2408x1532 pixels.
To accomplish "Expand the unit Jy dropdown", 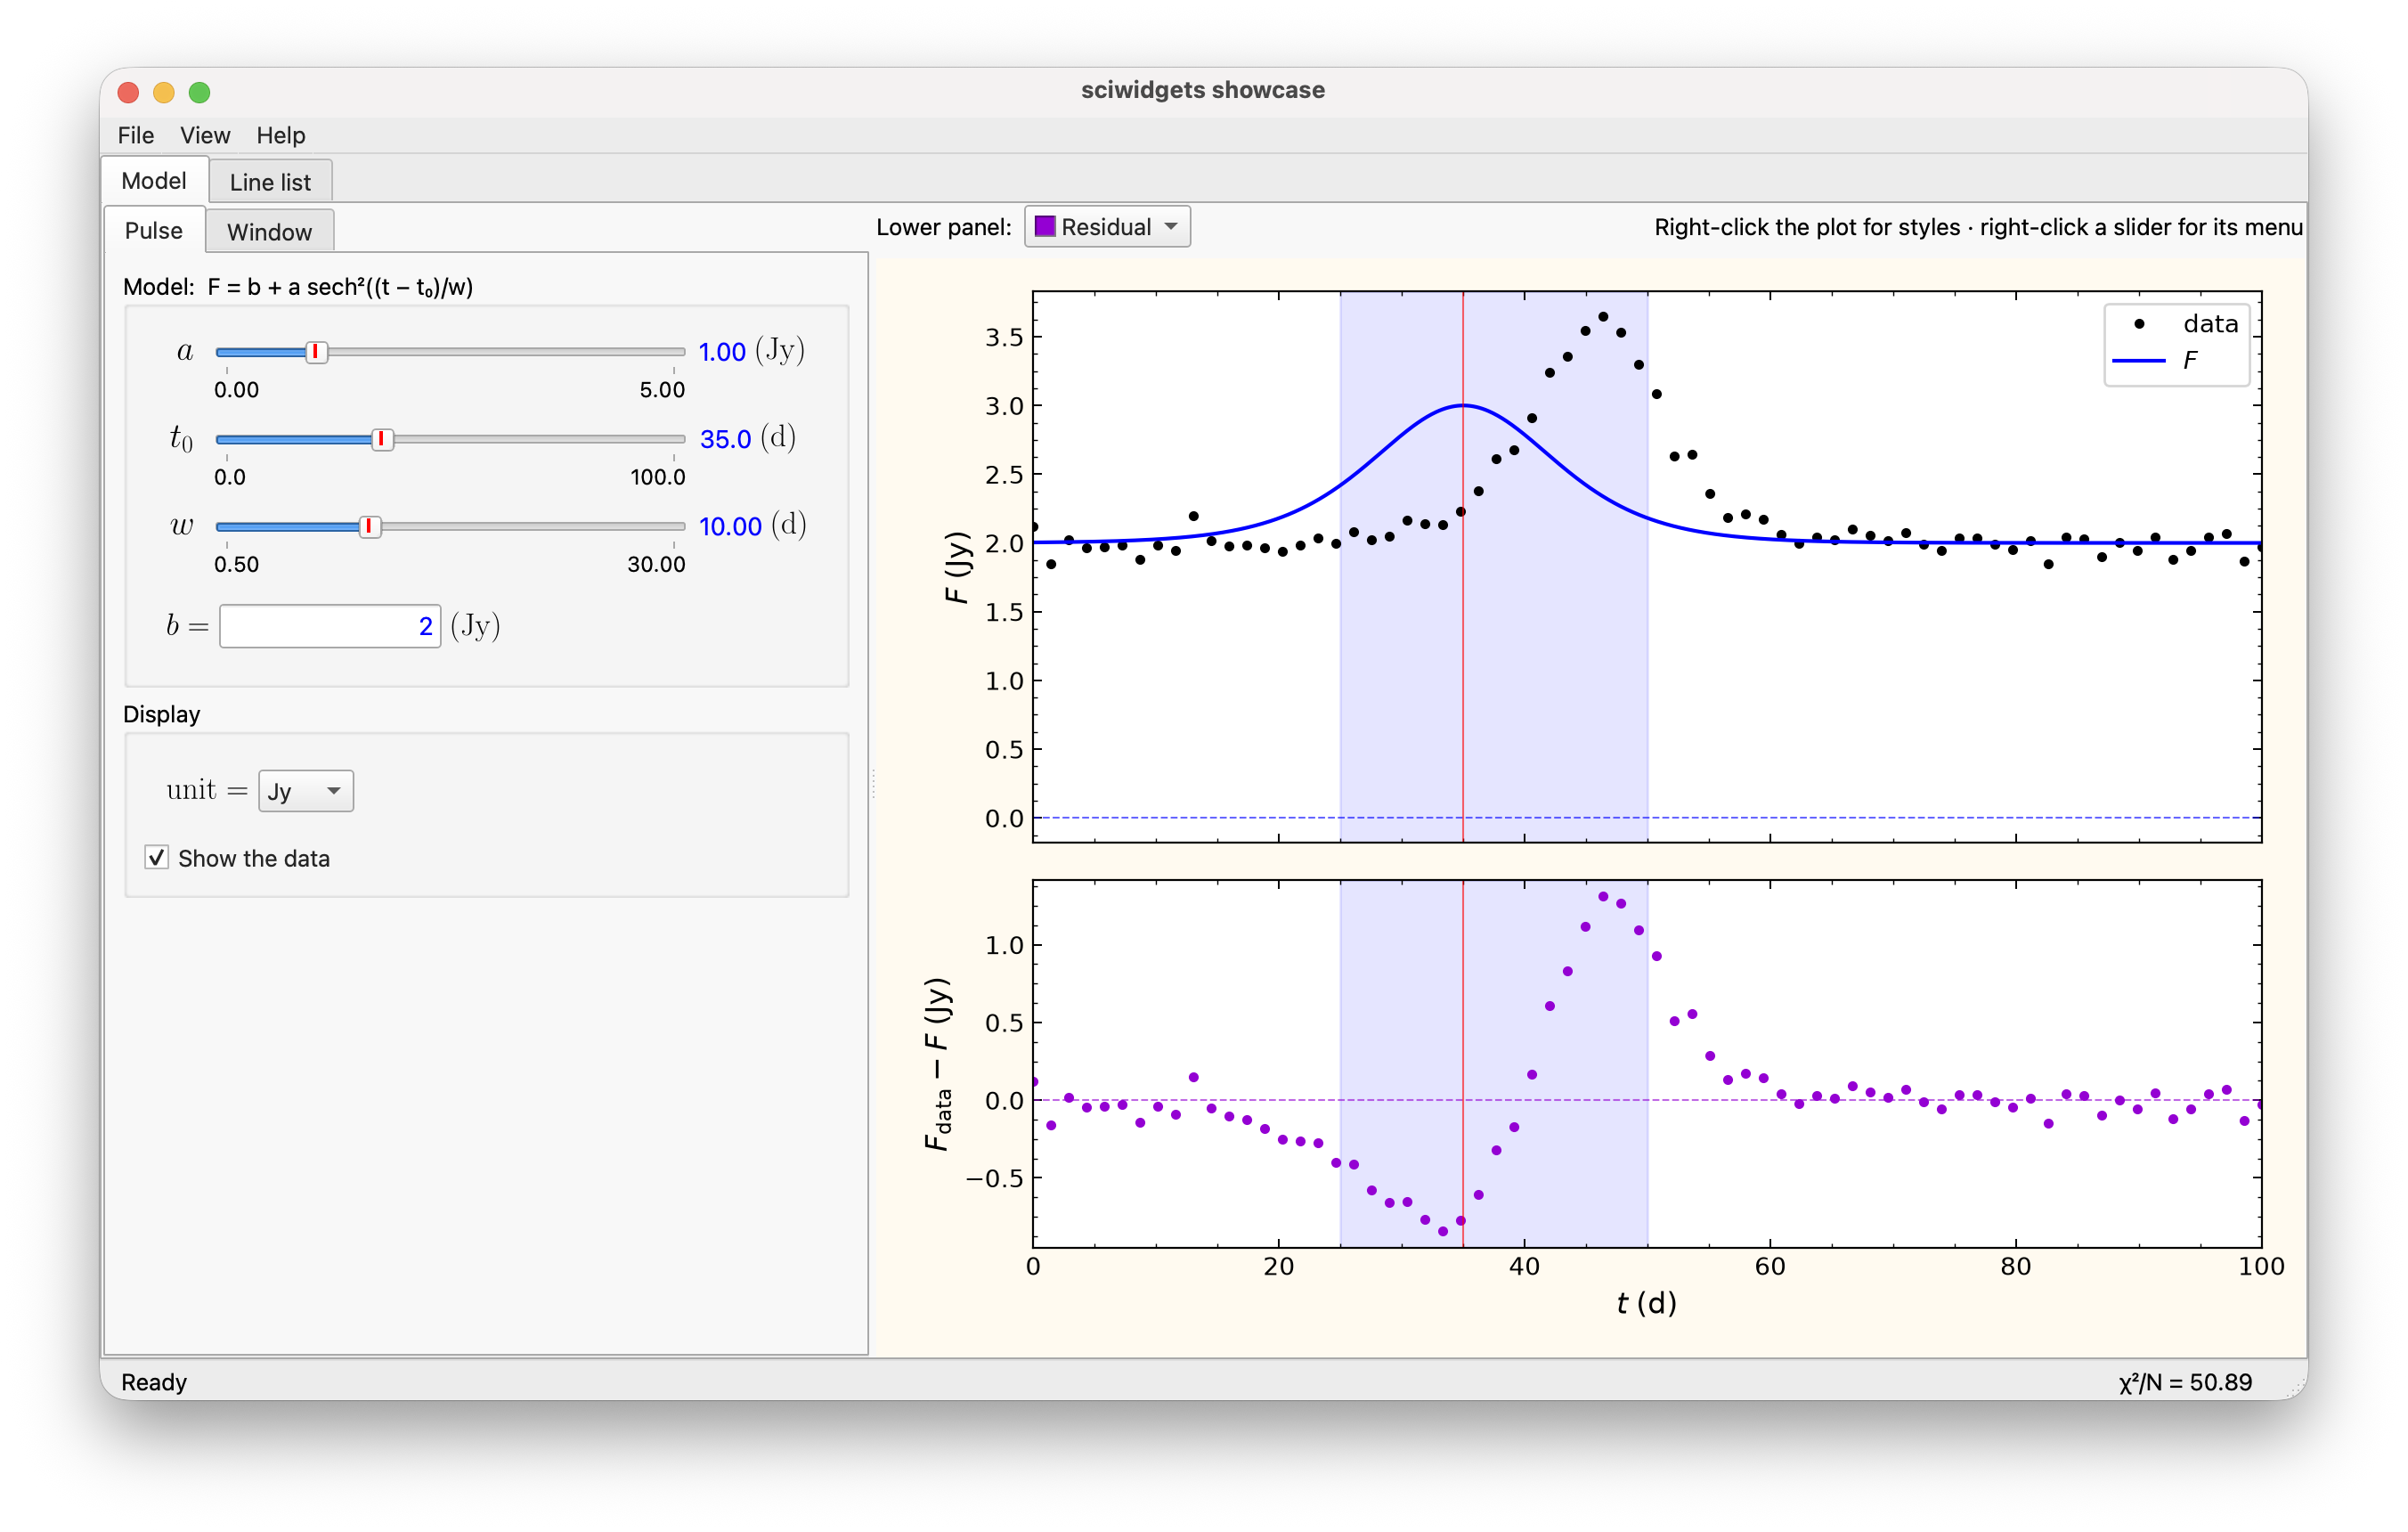I will click(x=305, y=791).
